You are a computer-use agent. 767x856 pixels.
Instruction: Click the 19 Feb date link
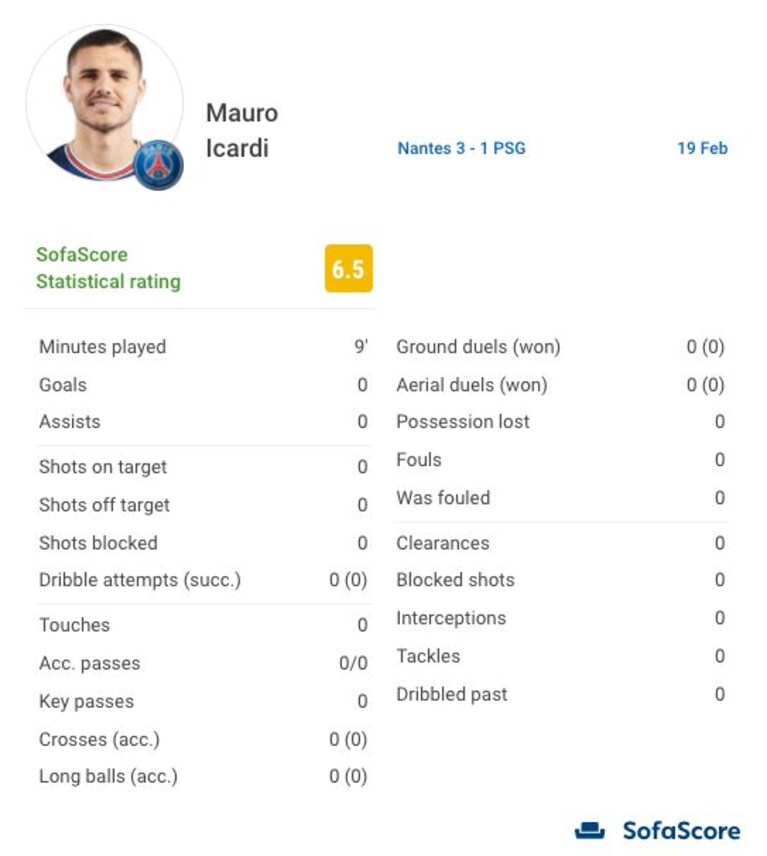tap(702, 148)
